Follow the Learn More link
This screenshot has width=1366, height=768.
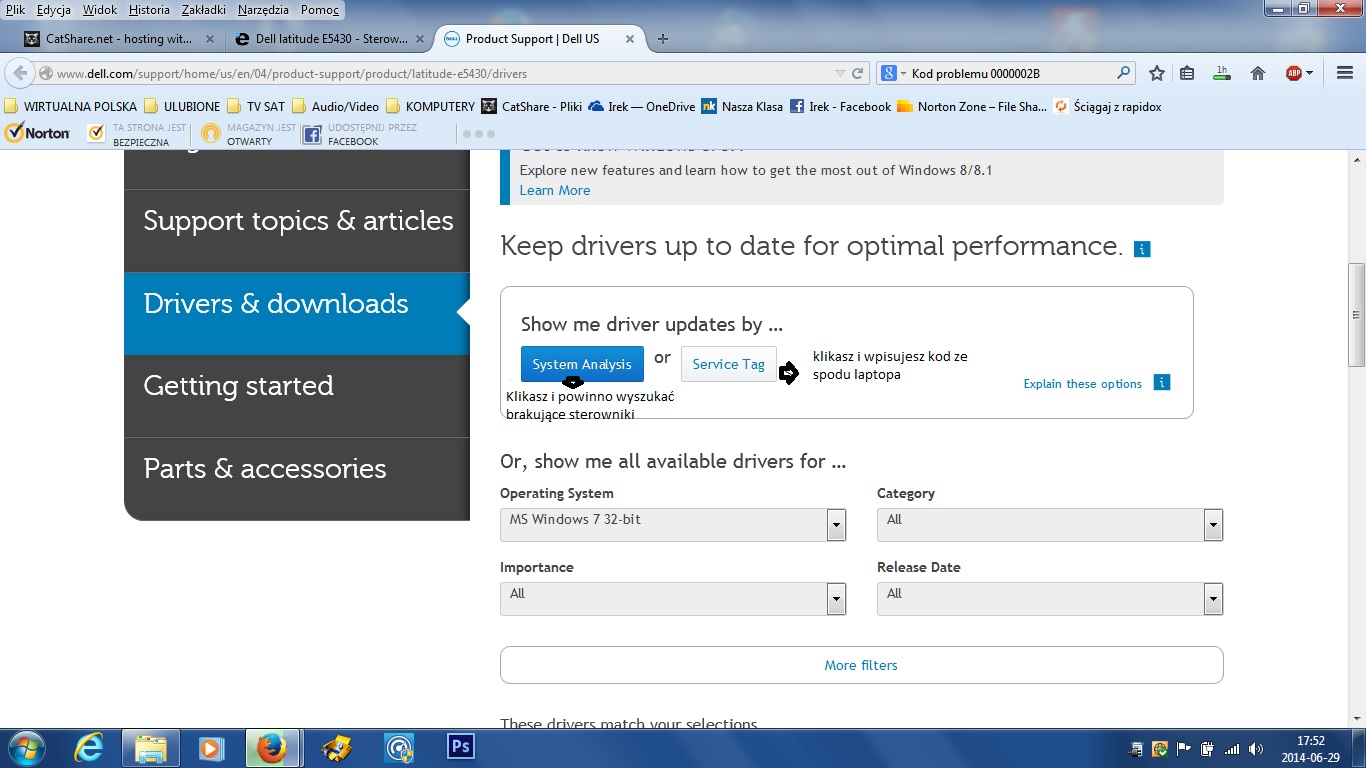[x=555, y=190]
